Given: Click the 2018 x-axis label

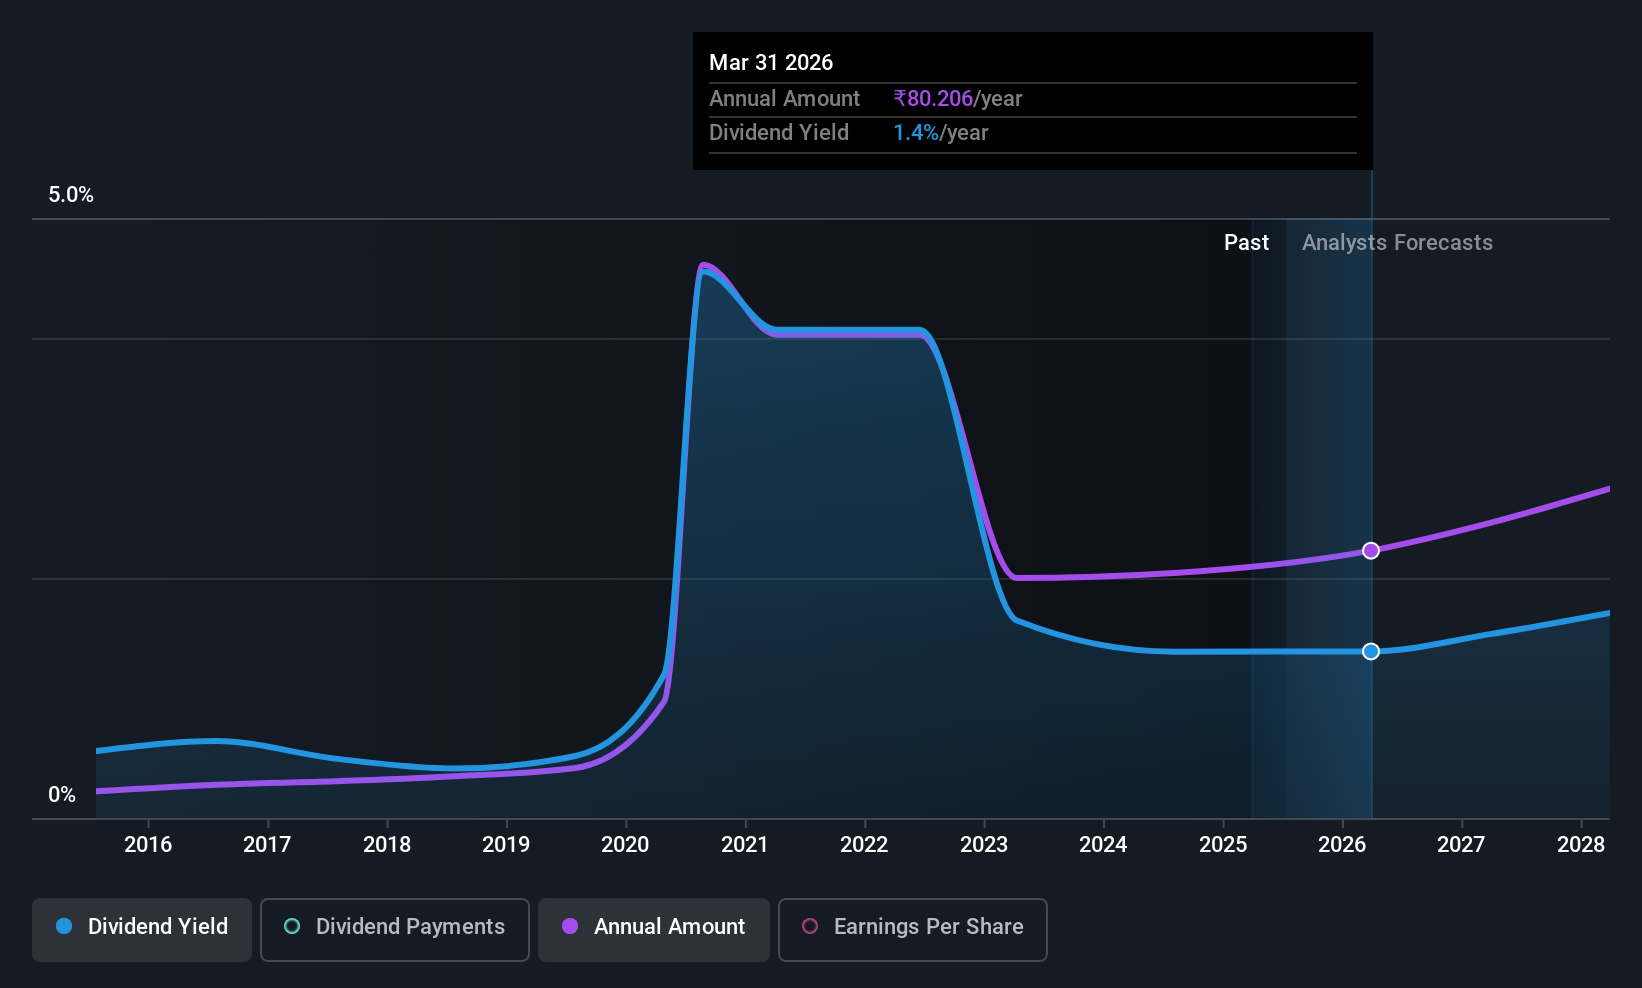Looking at the screenshot, I should [387, 845].
